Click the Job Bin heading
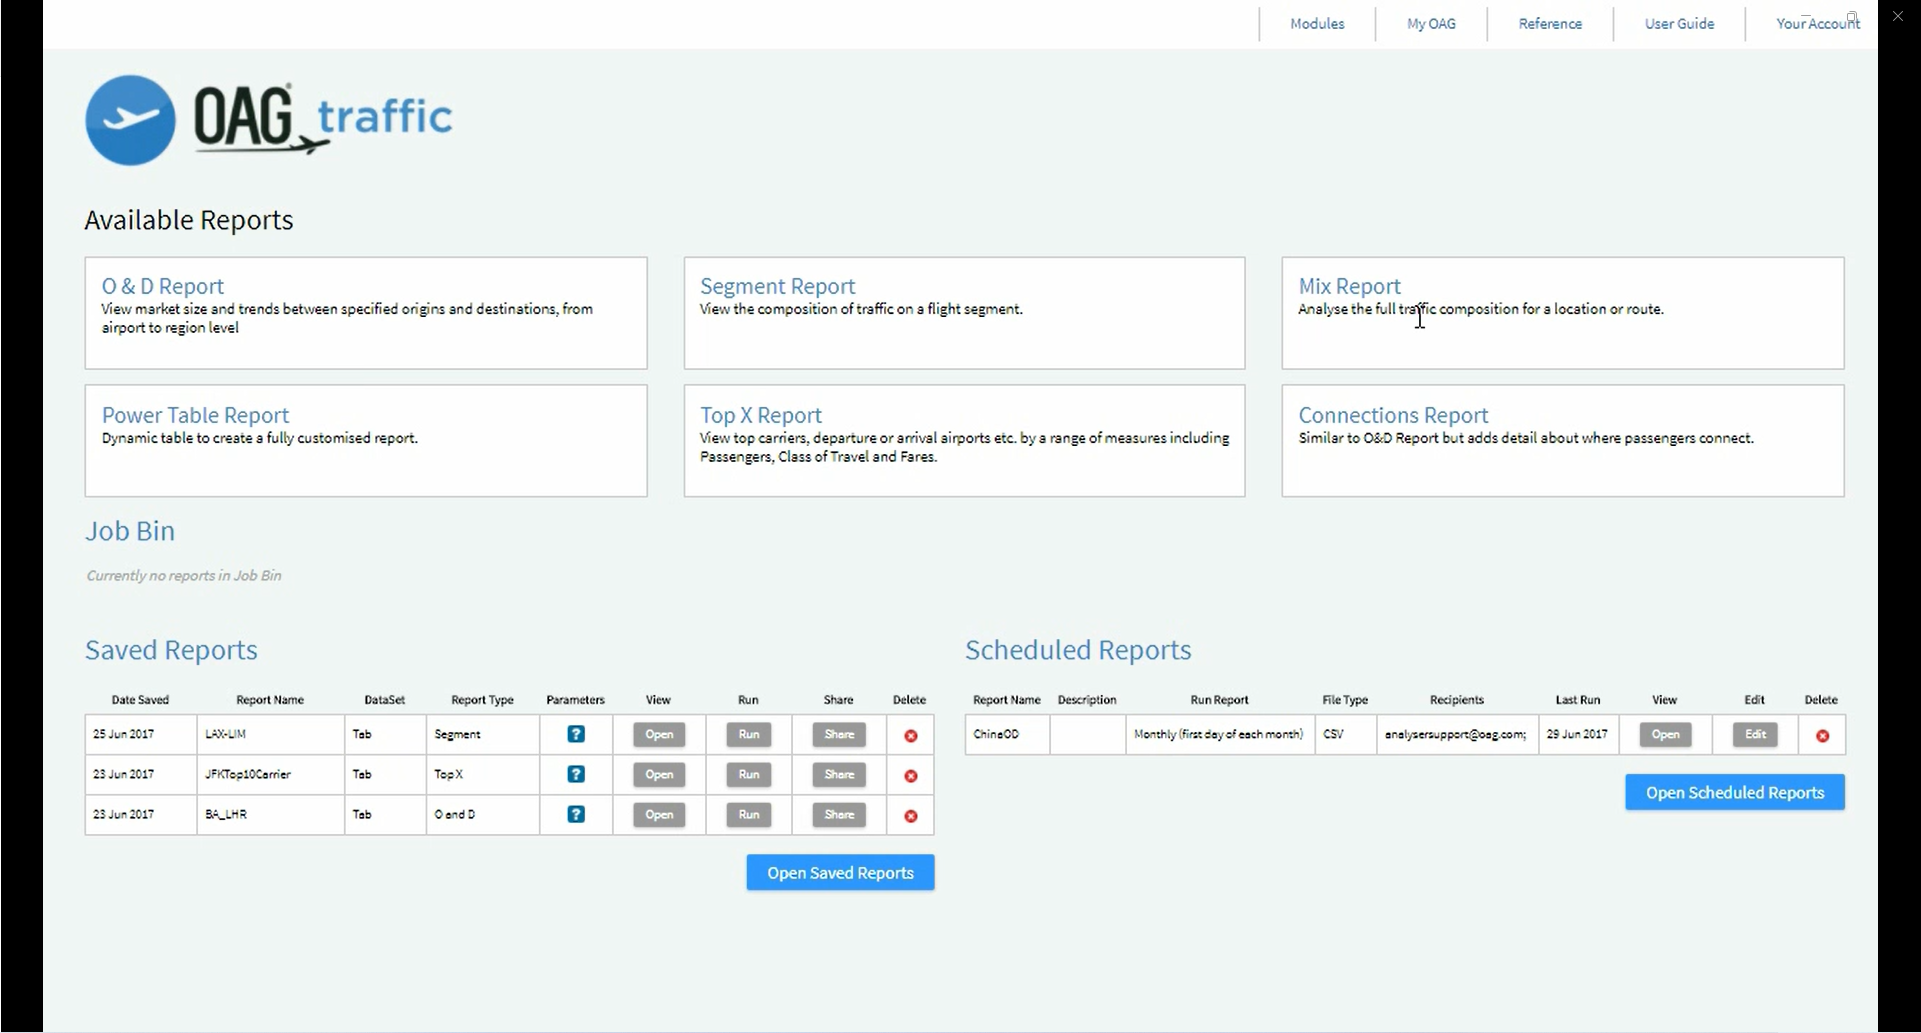 click(x=130, y=531)
